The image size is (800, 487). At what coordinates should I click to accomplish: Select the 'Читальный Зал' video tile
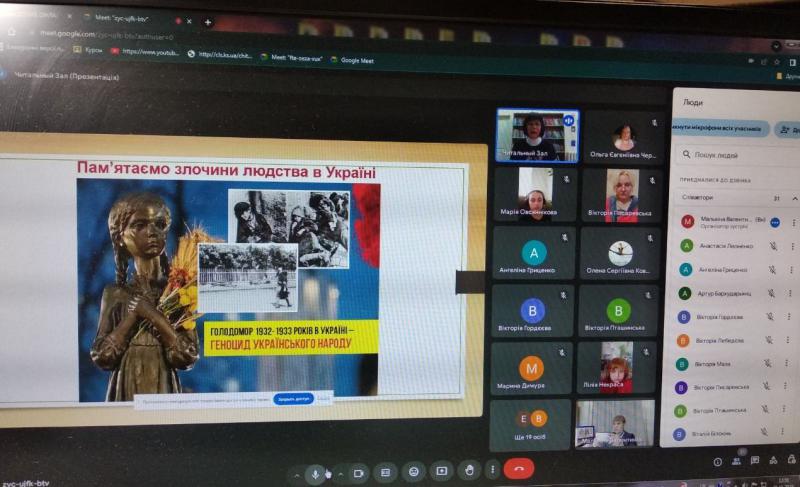(537, 136)
